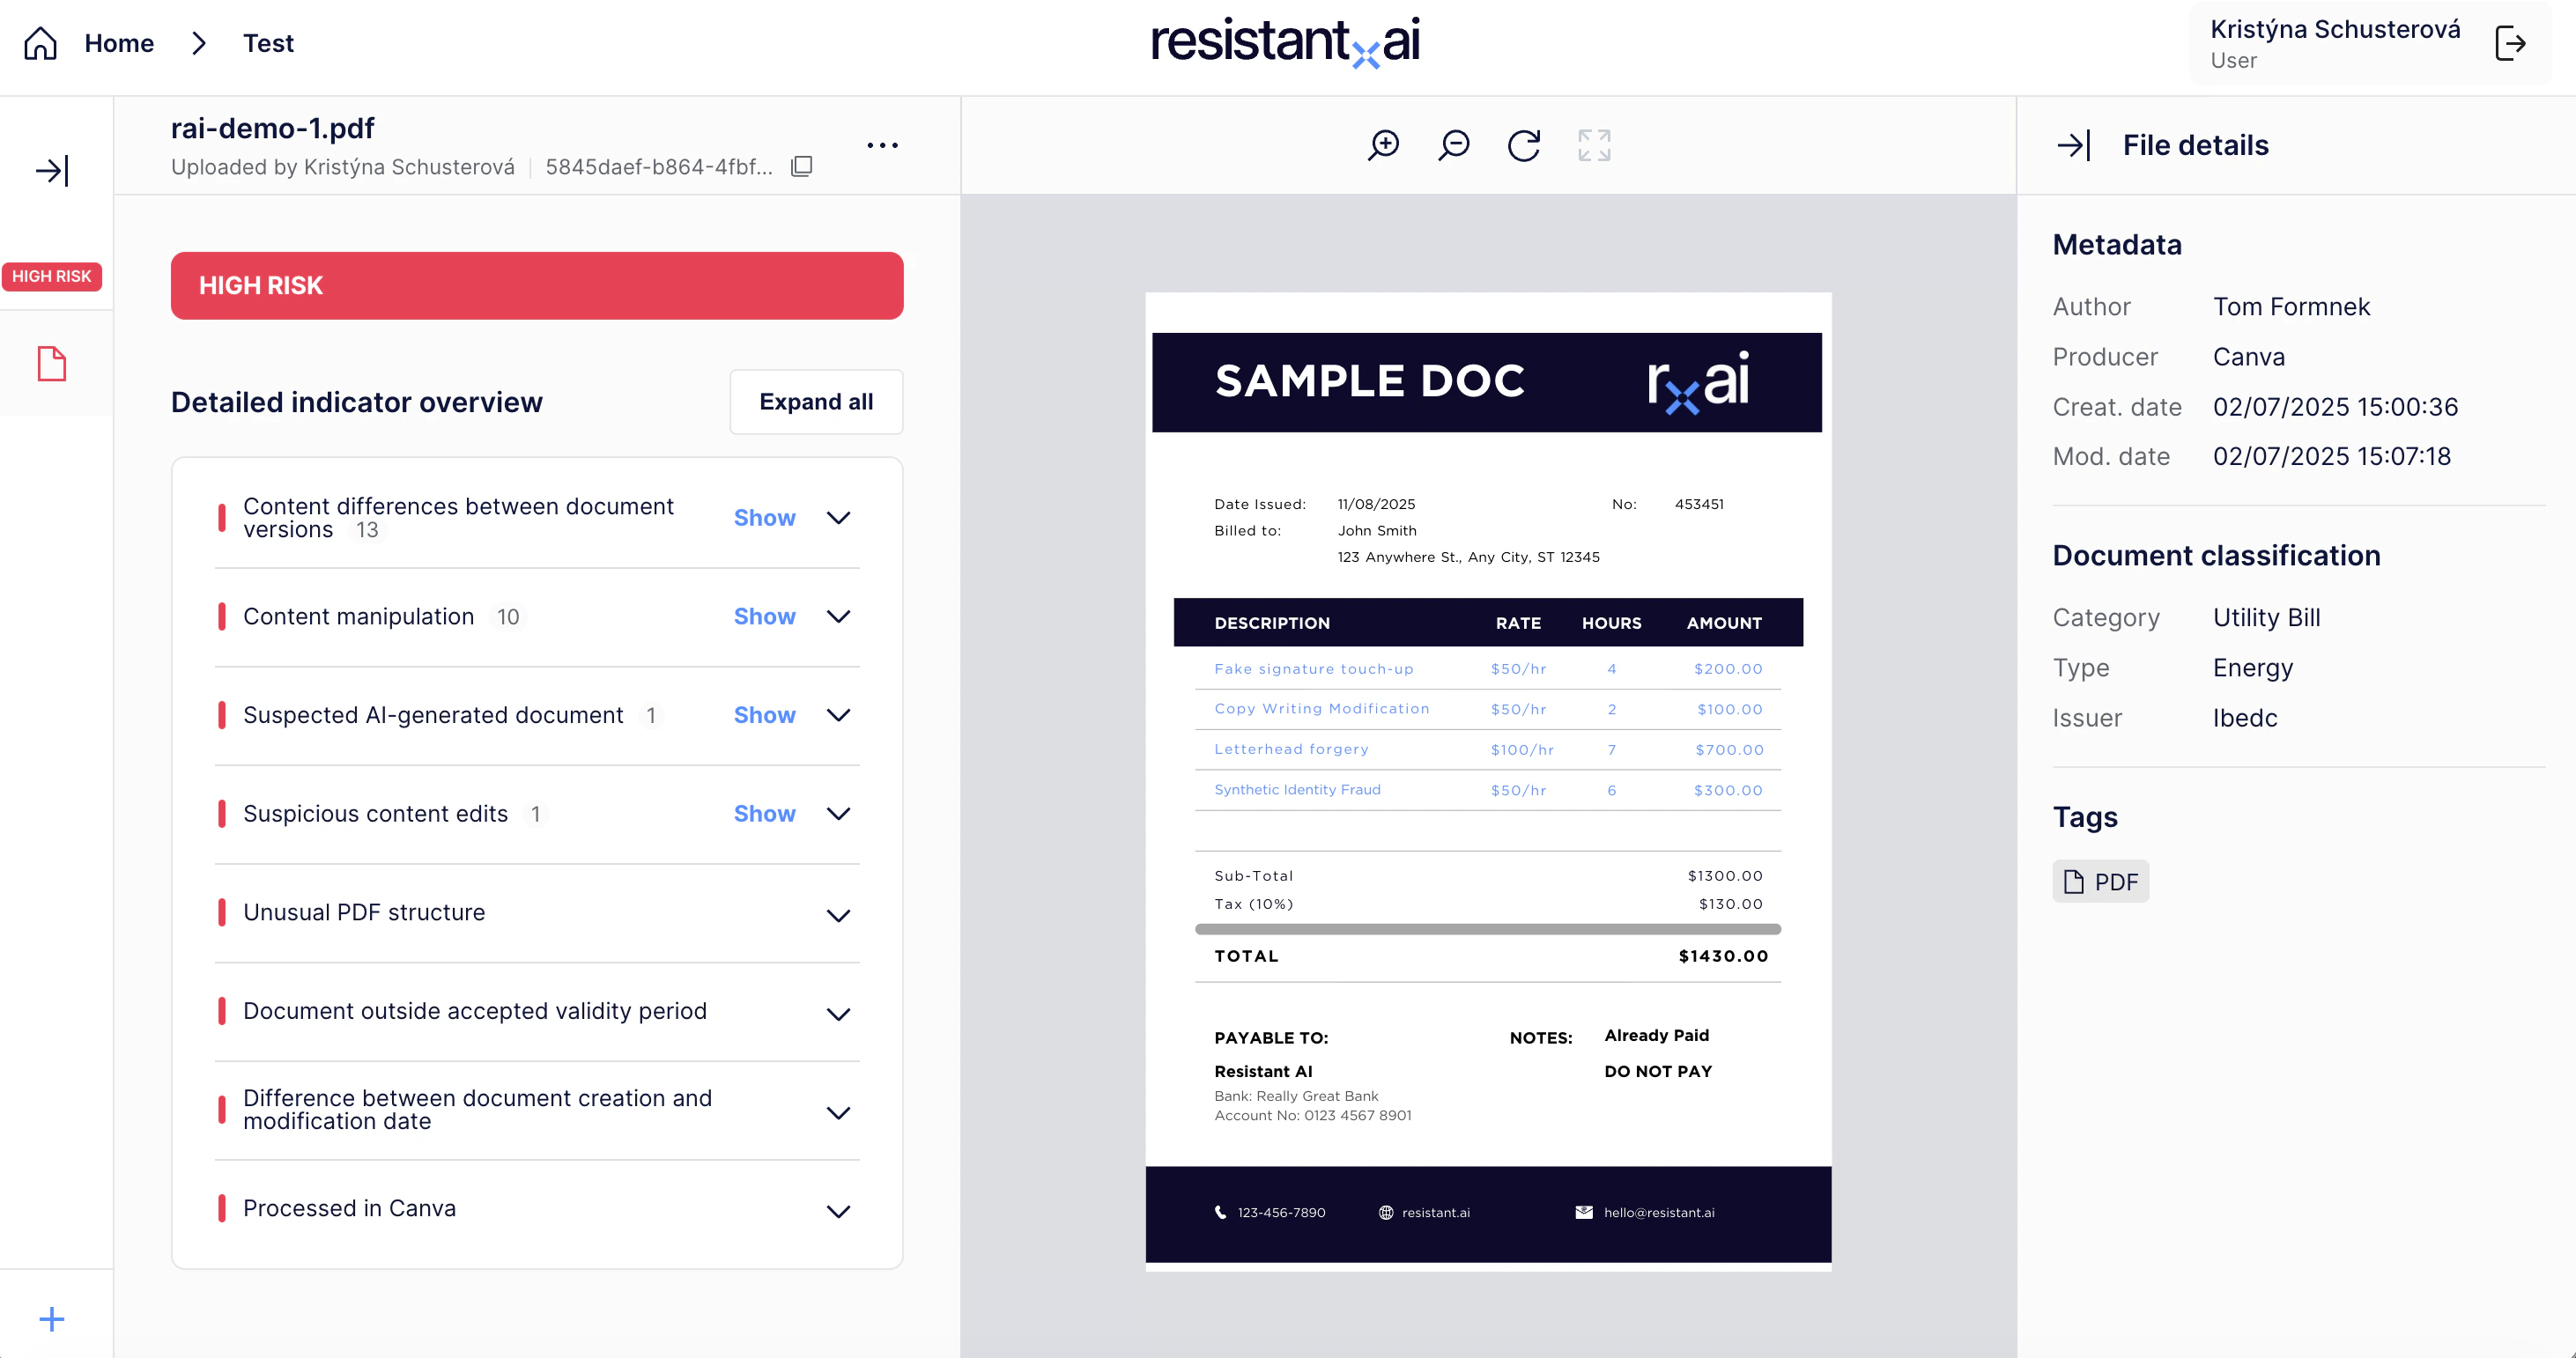This screenshot has height=1358, width=2576.
Task: Collapse the File details panel arrow
Action: pos(2074,145)
